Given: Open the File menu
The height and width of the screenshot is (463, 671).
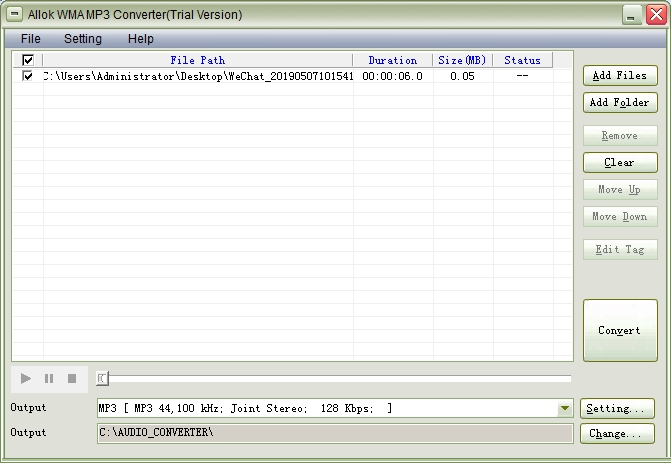Looking at the screenshot, I should [31, 39].
